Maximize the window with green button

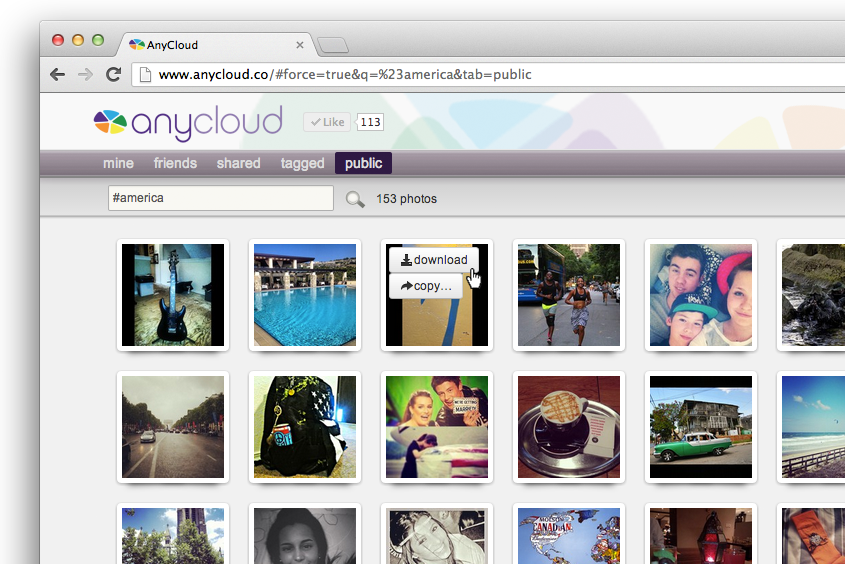point(98,40)
